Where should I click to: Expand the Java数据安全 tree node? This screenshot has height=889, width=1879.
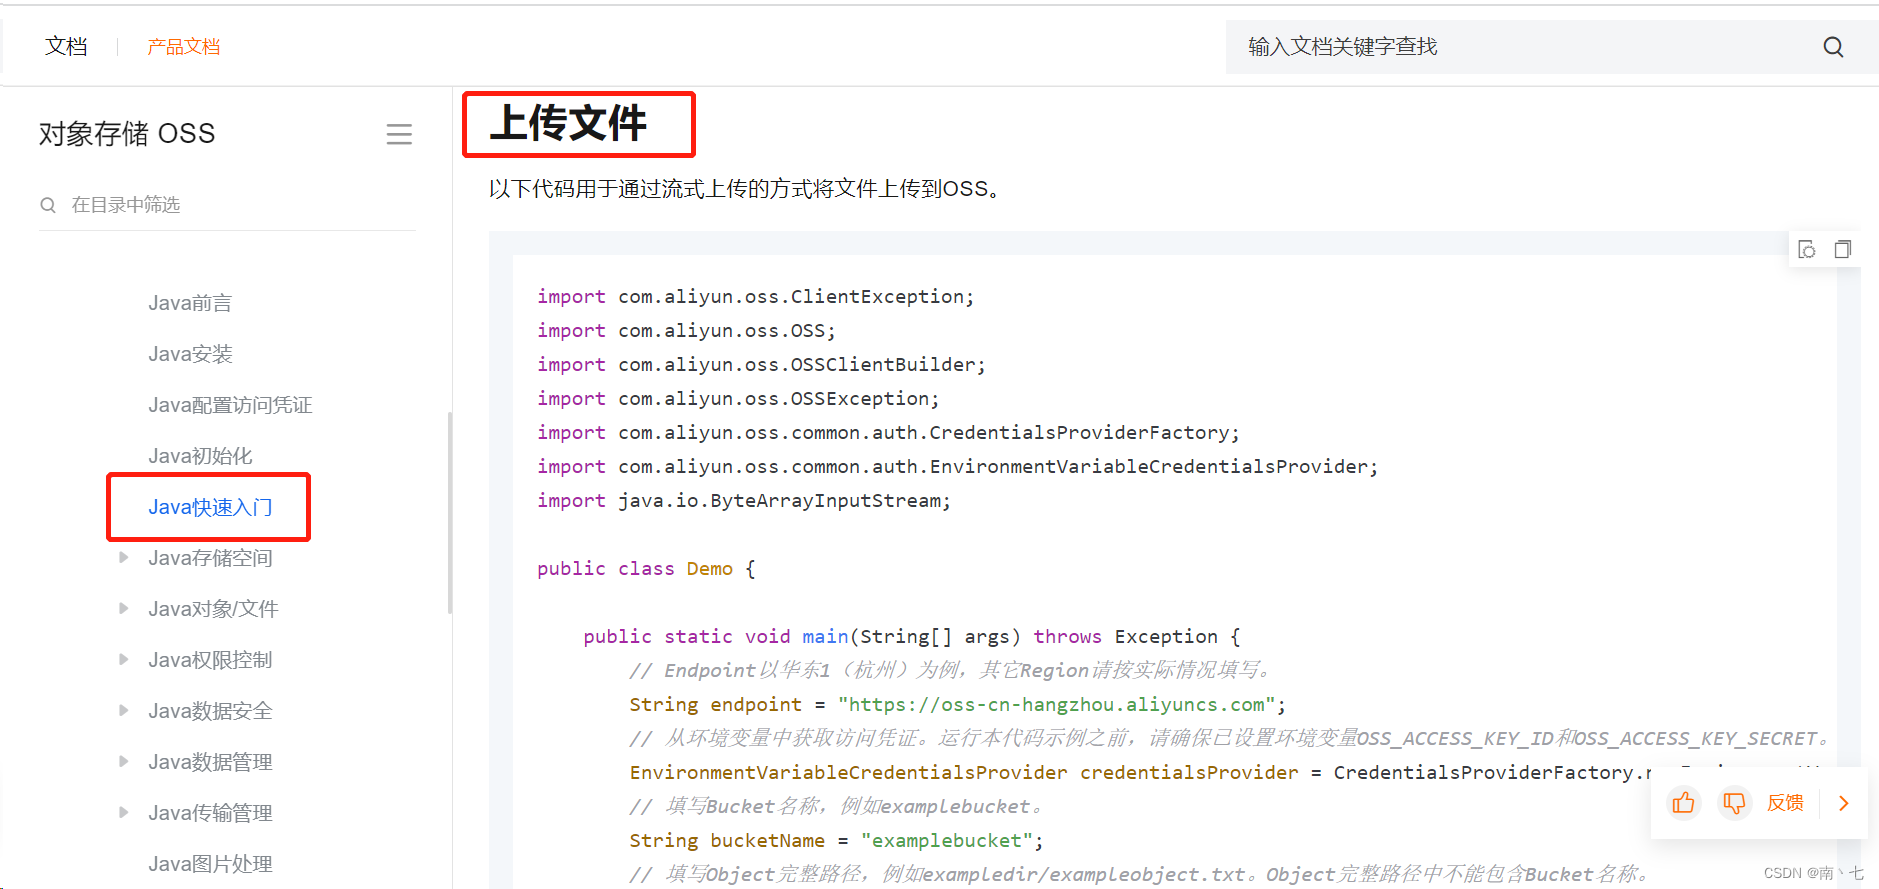click(x=123, y=710)
